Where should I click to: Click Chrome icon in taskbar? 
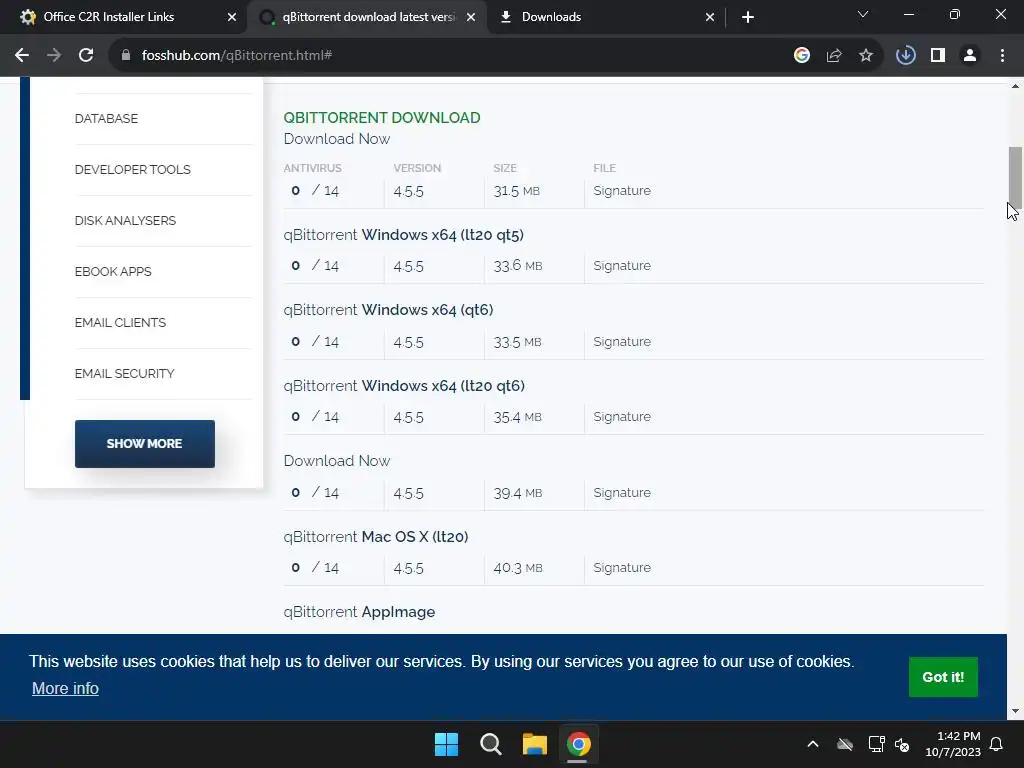coord(579,744)
